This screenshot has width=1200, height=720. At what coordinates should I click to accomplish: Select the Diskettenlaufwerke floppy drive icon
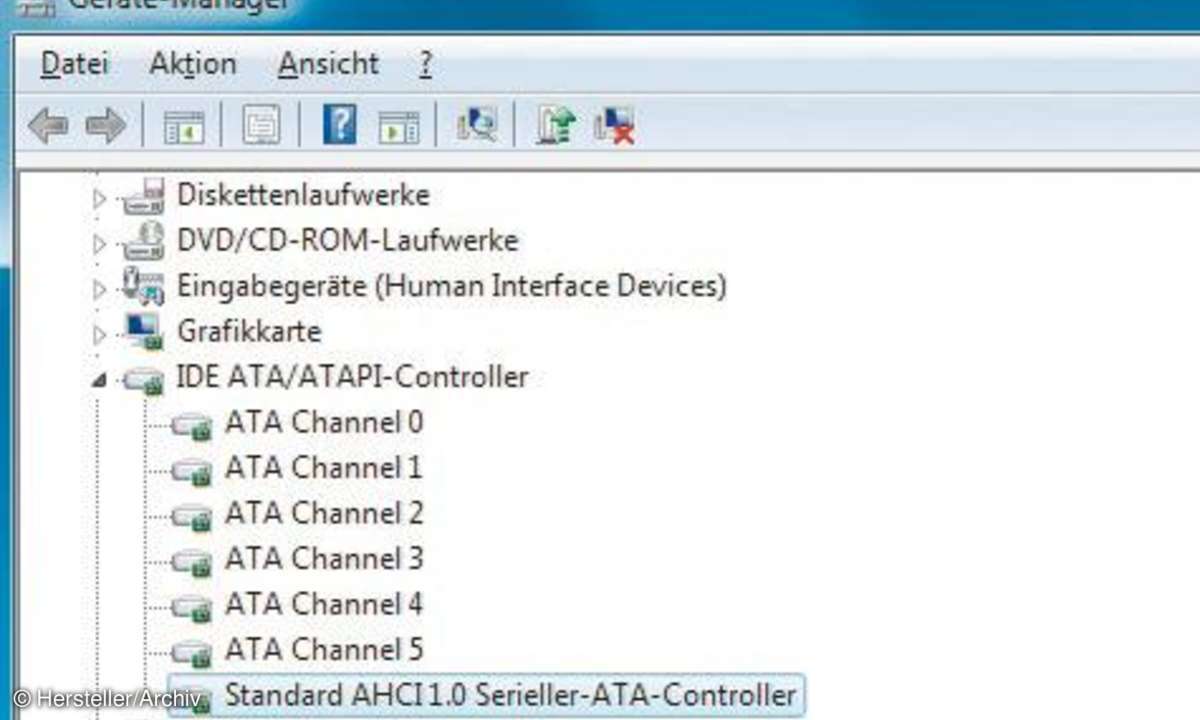[143, 195]
